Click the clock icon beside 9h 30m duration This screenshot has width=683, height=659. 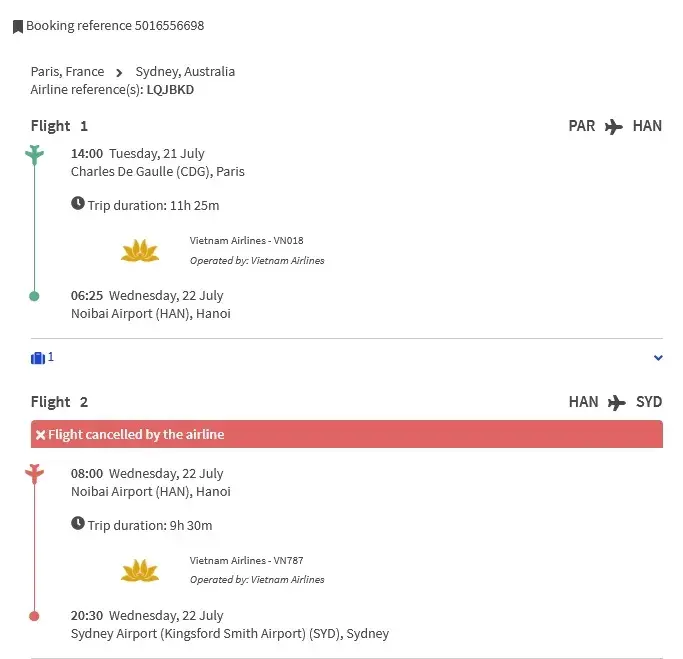78,524
